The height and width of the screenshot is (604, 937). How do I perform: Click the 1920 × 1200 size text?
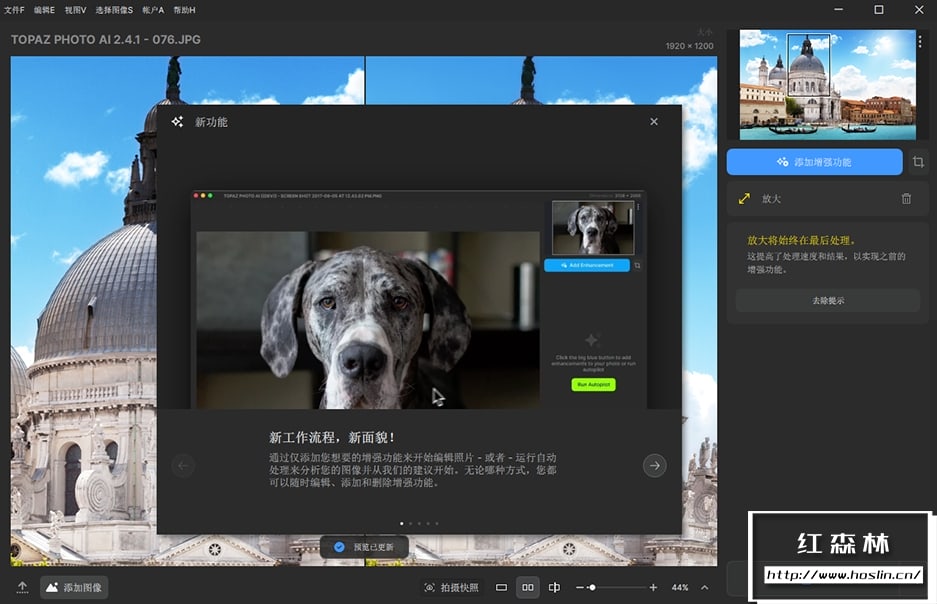[689, 46]
